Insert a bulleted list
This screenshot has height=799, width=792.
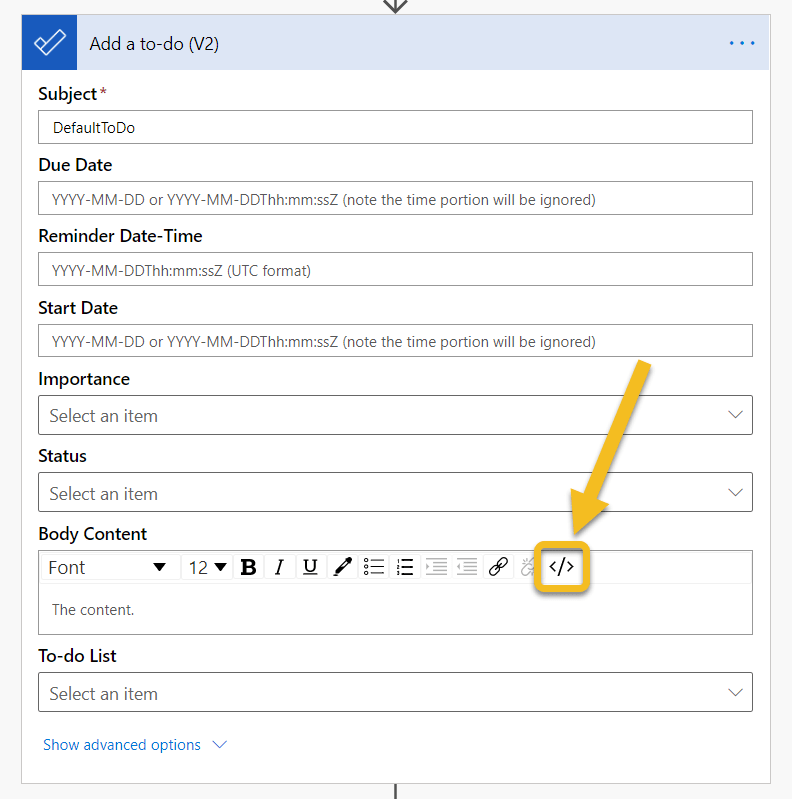374,567
